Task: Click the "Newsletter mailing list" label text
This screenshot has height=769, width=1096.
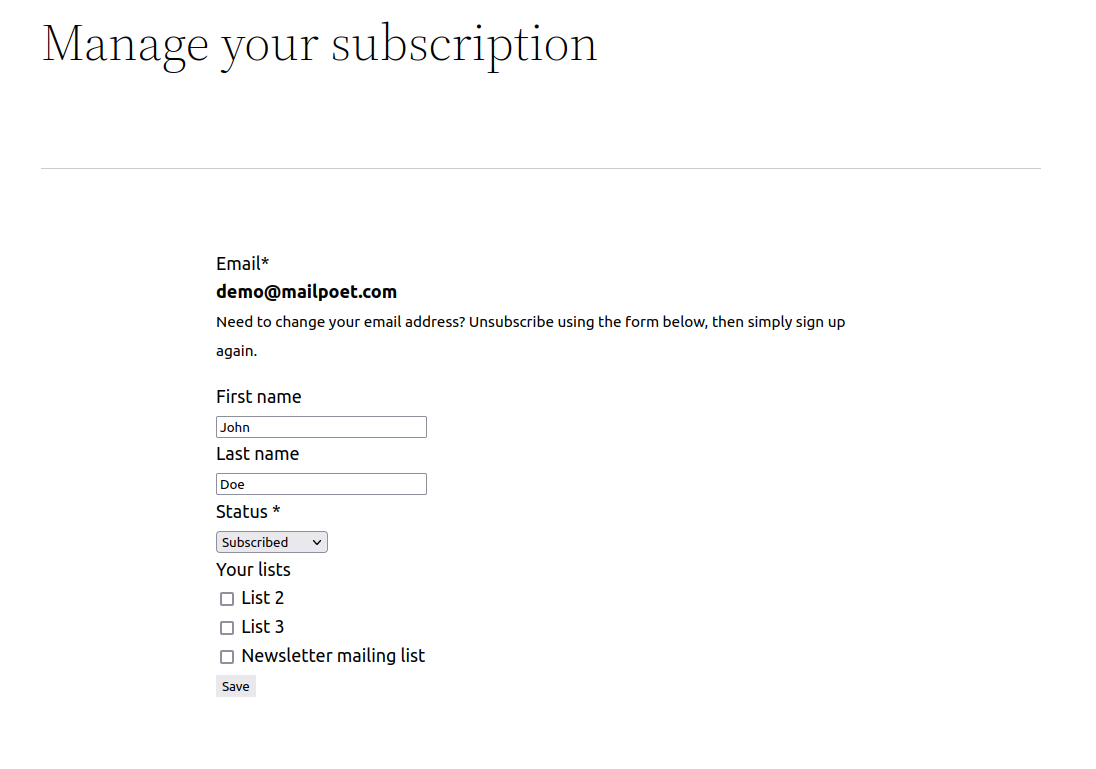Action: (333, 656)
